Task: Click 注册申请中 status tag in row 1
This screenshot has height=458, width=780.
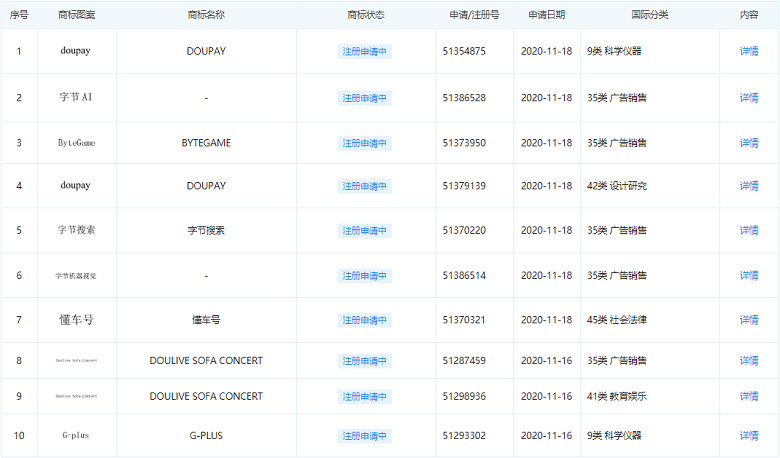Action: [365, 52]
